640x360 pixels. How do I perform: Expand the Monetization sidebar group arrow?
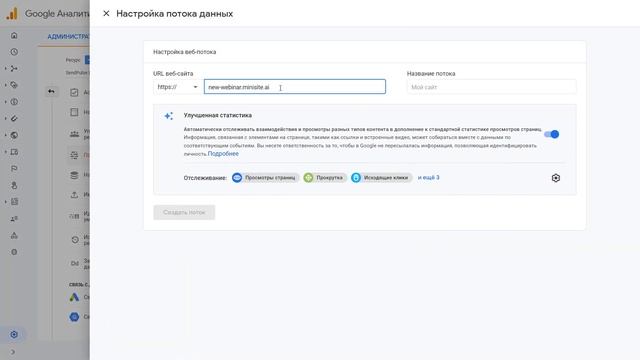[x=6, y=102]
